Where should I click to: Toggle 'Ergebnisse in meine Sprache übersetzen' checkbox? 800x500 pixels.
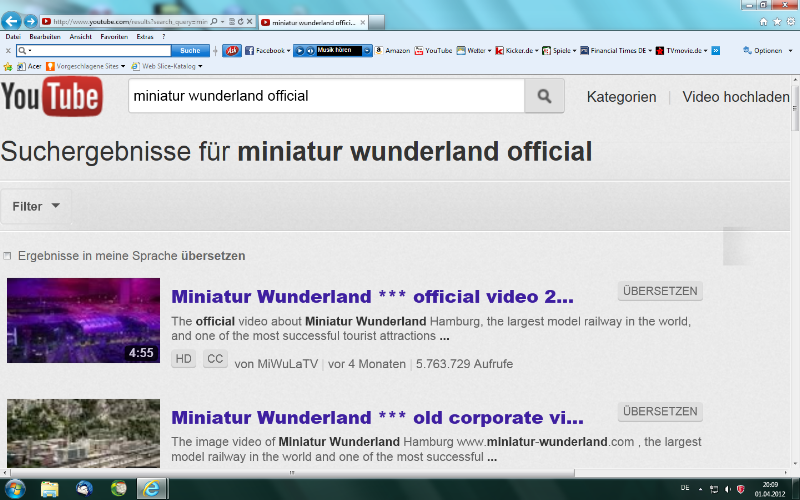[x=8, y=256]
